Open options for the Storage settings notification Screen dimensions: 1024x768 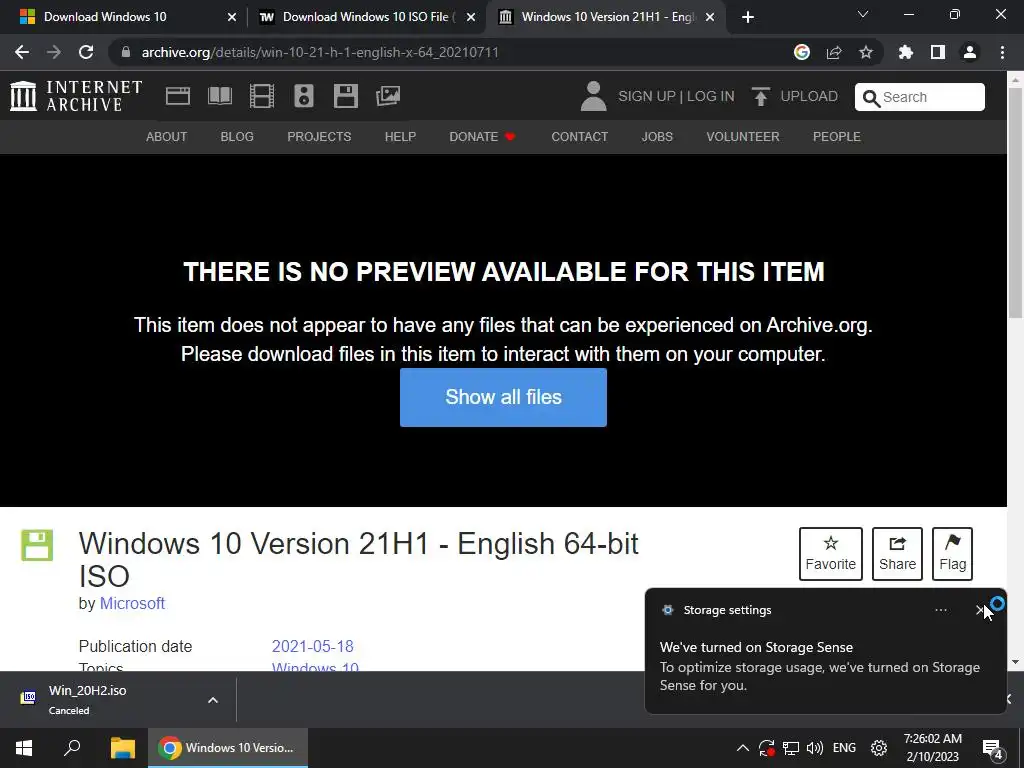tap(941, 610)
